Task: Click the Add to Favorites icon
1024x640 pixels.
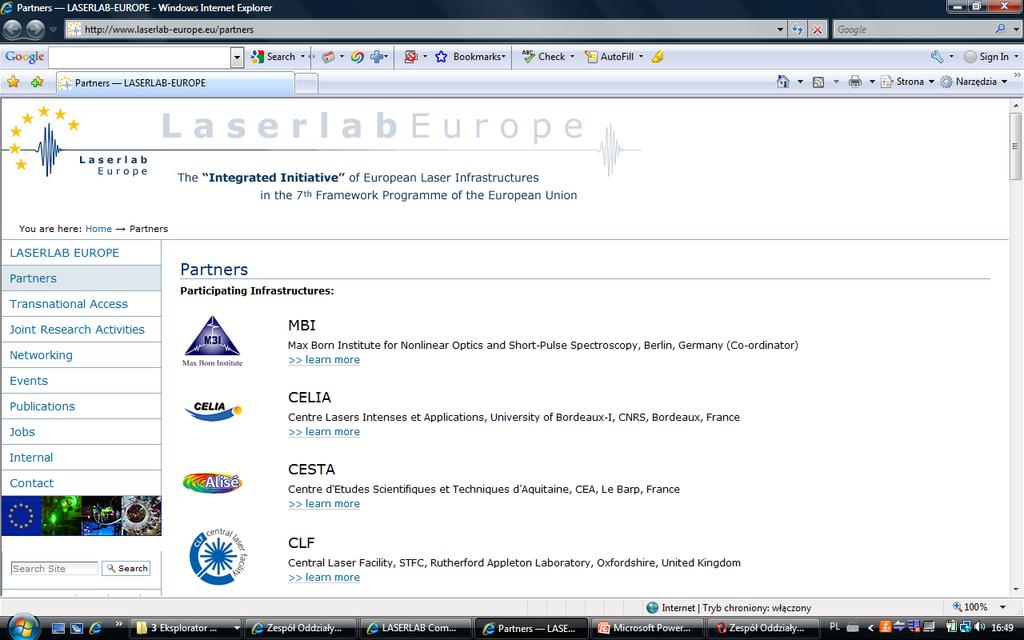Action: pos(37,82)
